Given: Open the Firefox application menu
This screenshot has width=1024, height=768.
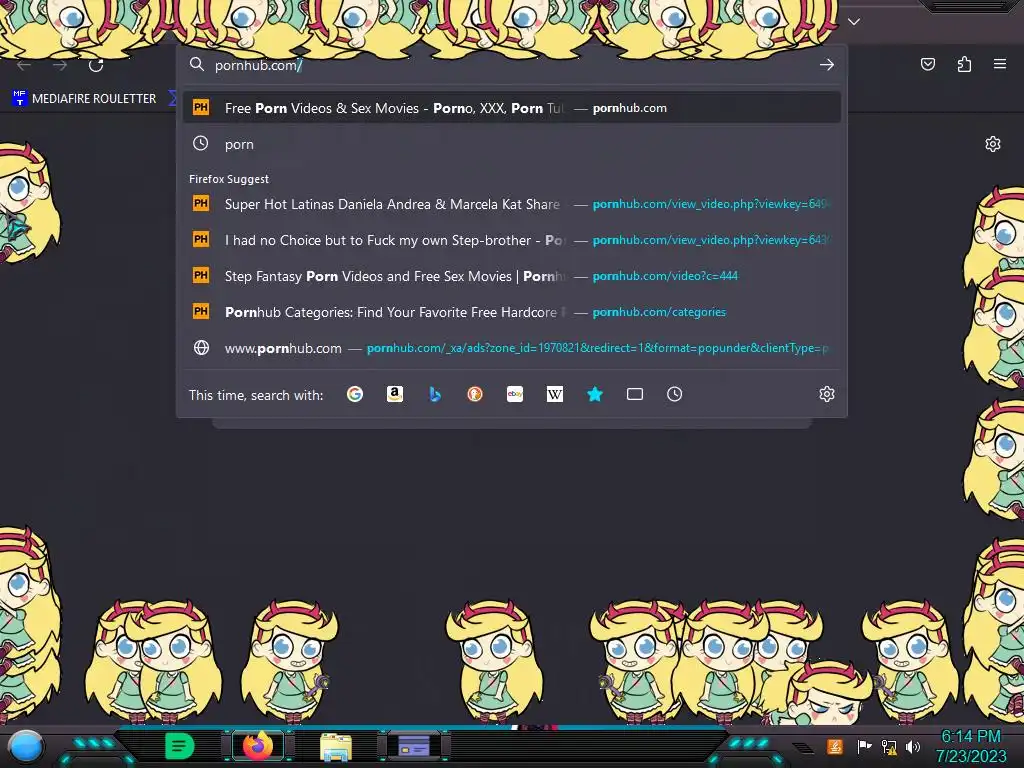Looking at the screenshot, I should (1000, 64).
